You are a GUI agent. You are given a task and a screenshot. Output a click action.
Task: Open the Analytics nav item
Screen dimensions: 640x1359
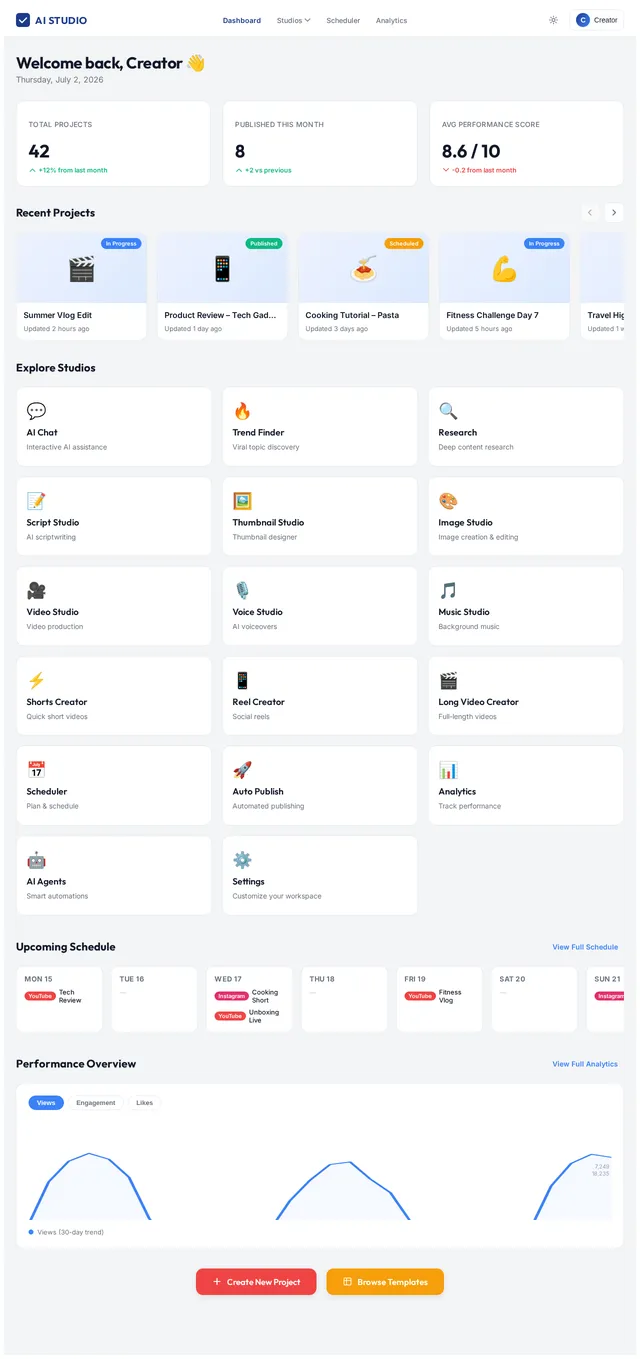pyautogui.click(x=391, y=20)
